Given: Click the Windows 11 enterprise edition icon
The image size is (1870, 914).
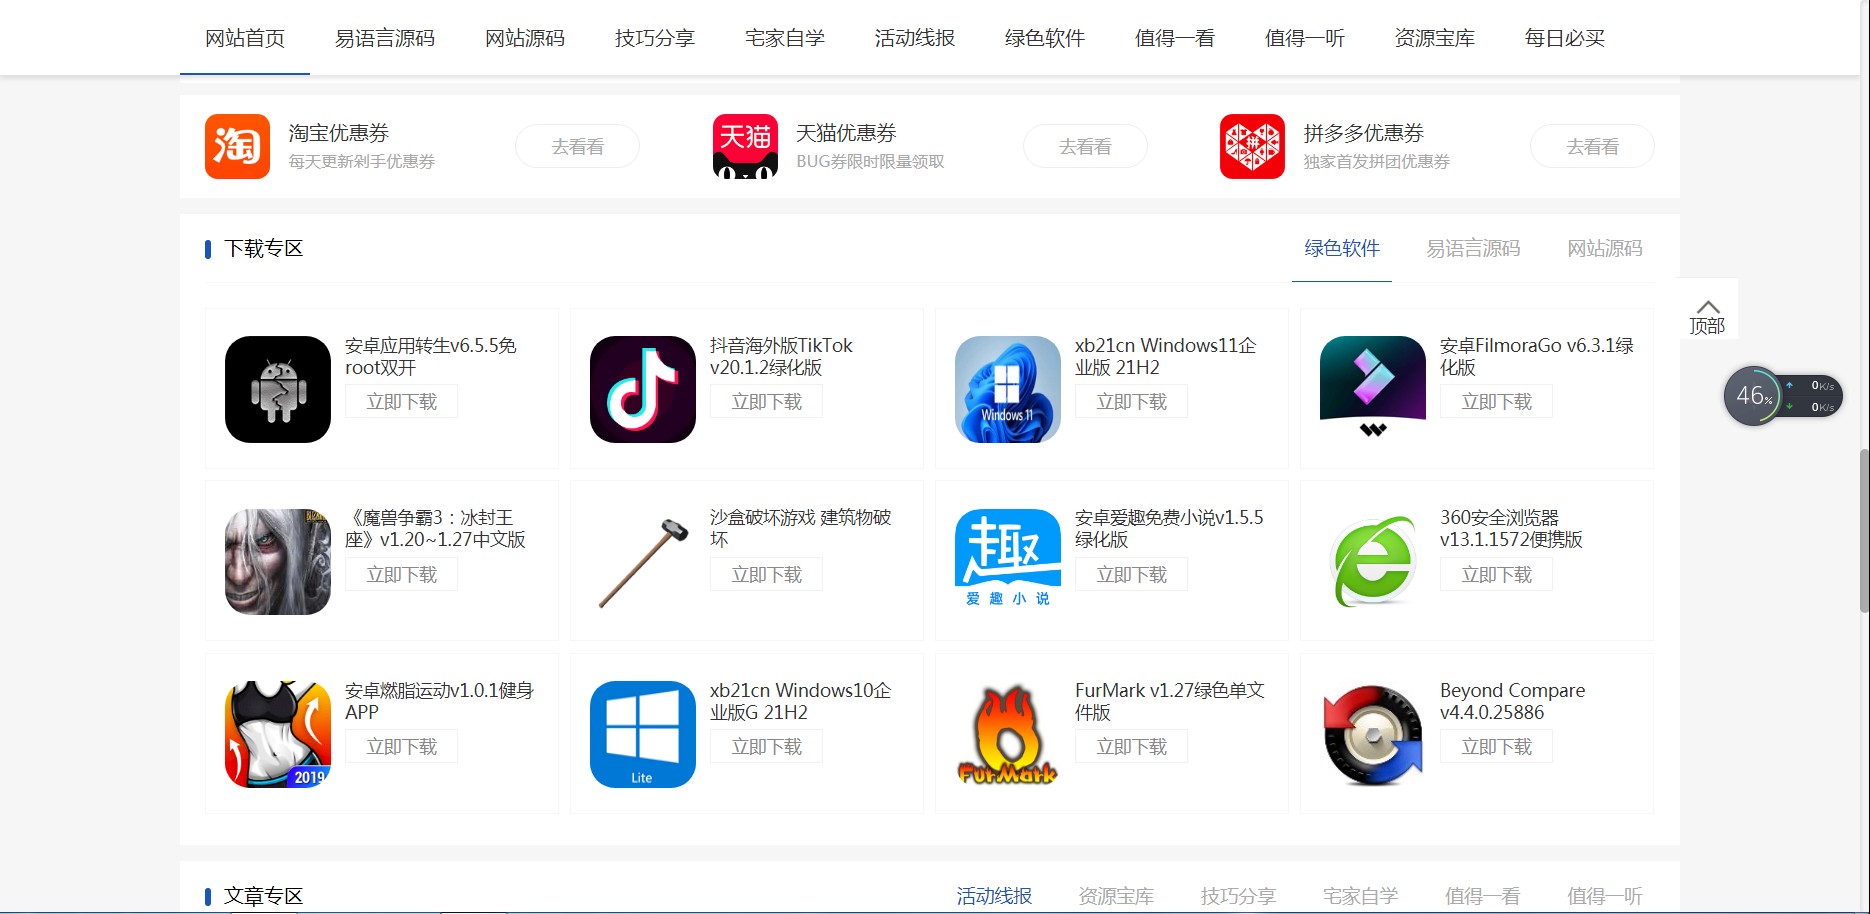Looking at the screenshot, I should pos(1007,389).
